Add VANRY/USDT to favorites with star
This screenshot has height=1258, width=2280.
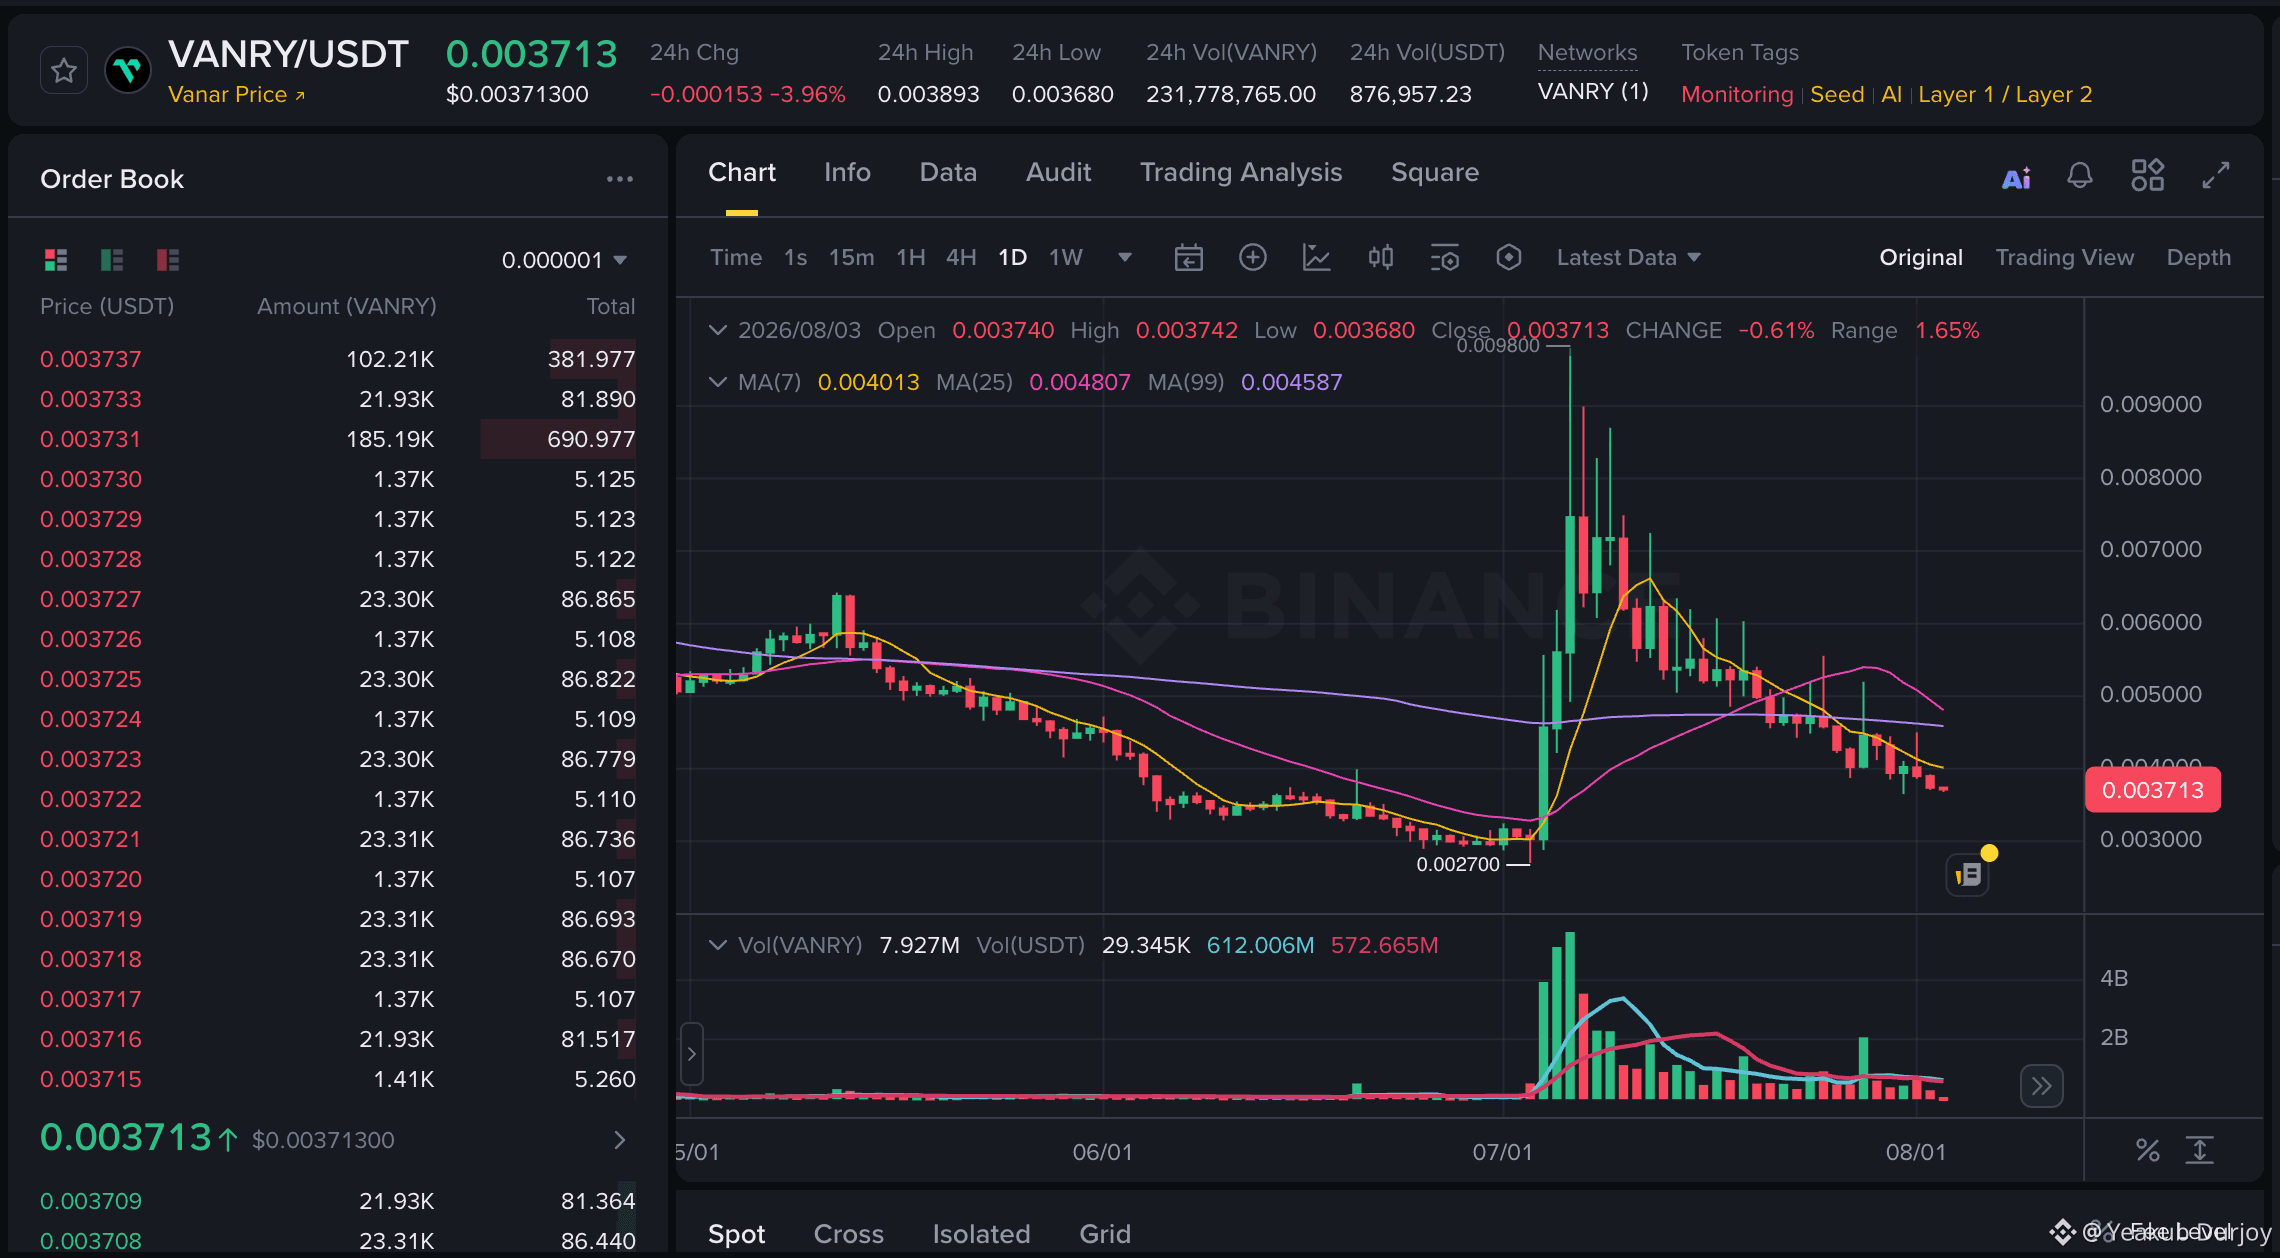[x=64, y=70]
